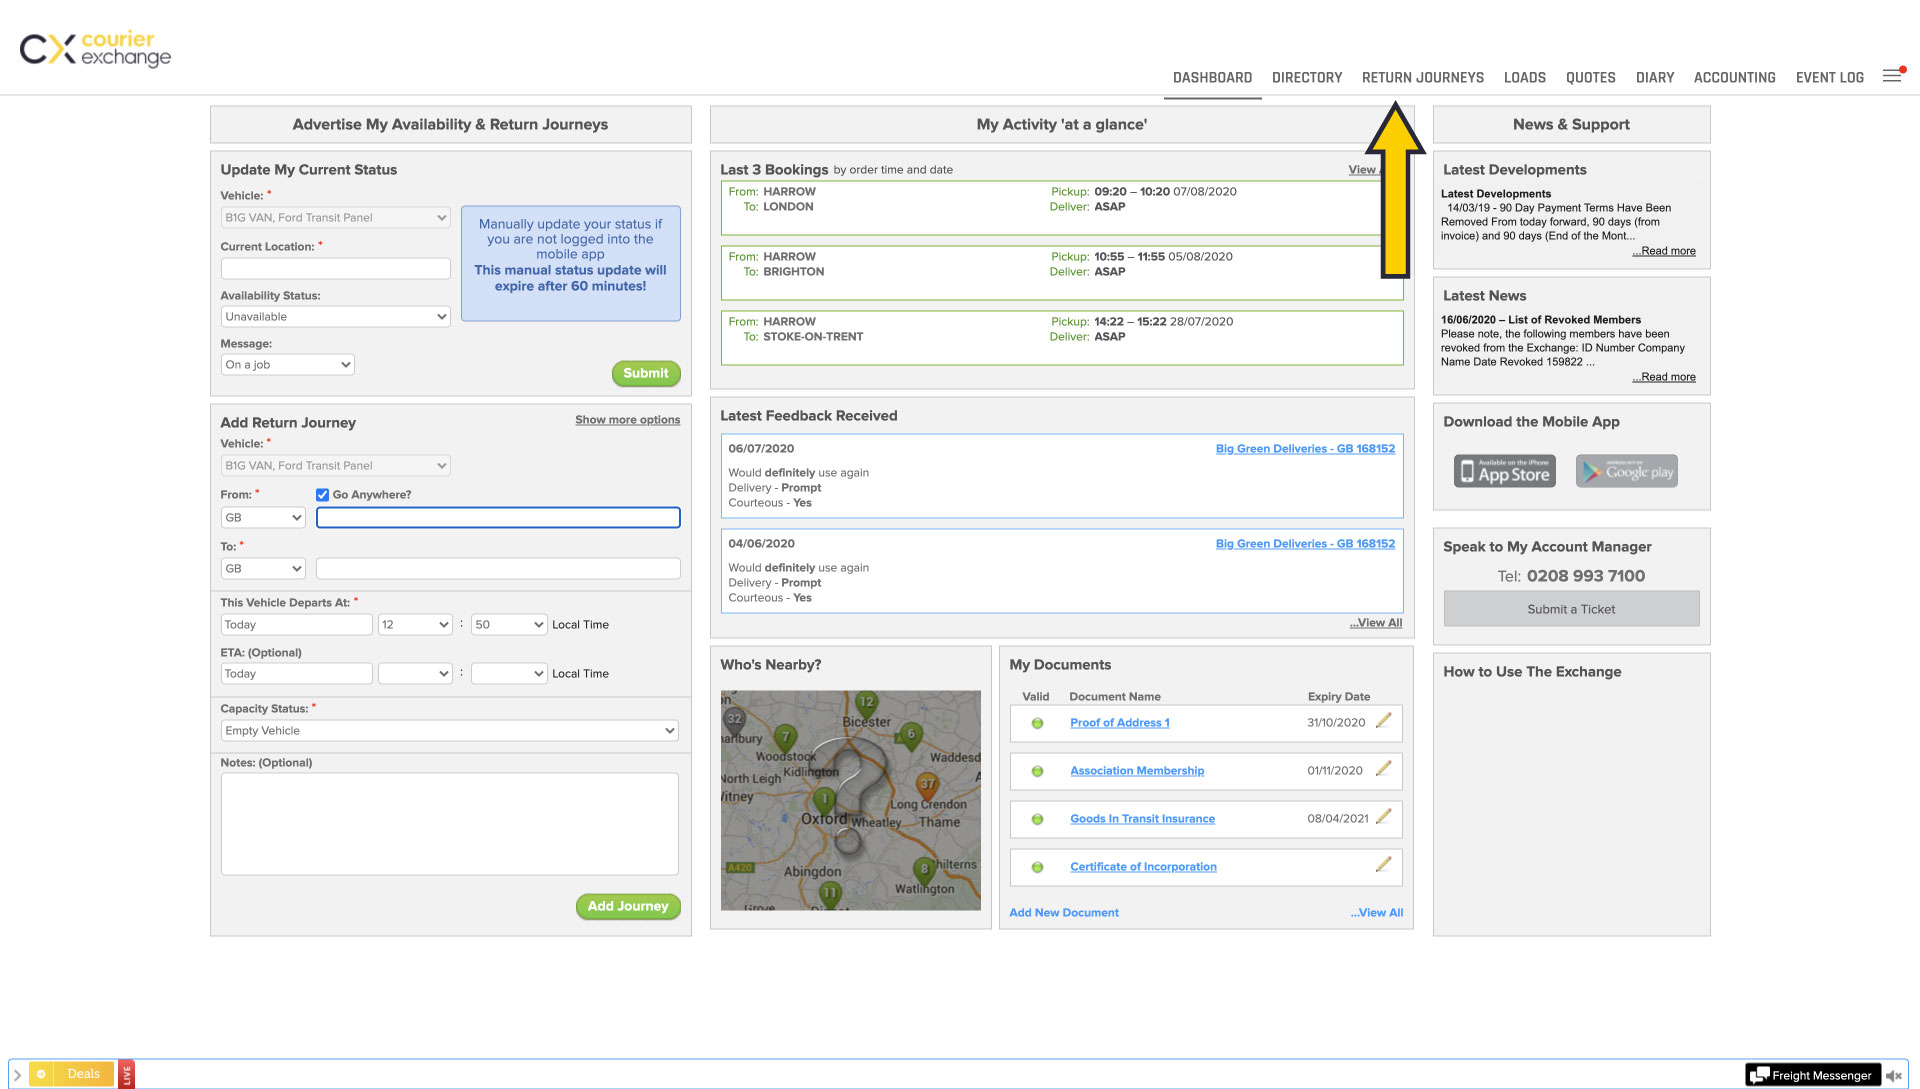Open the Availability Status dropdown
Screen dimensions: 1920x1089
click(x=335, y=317)
